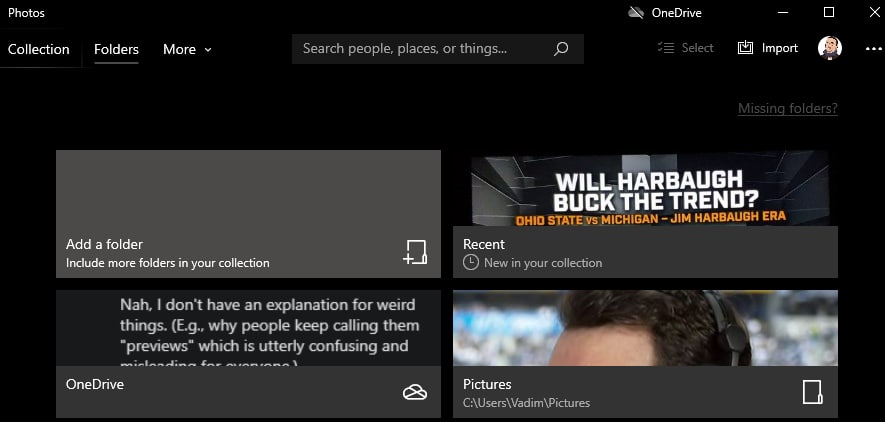Open the user profile avatar
Viewport: 885px width, 422px height.
(830, 48)
